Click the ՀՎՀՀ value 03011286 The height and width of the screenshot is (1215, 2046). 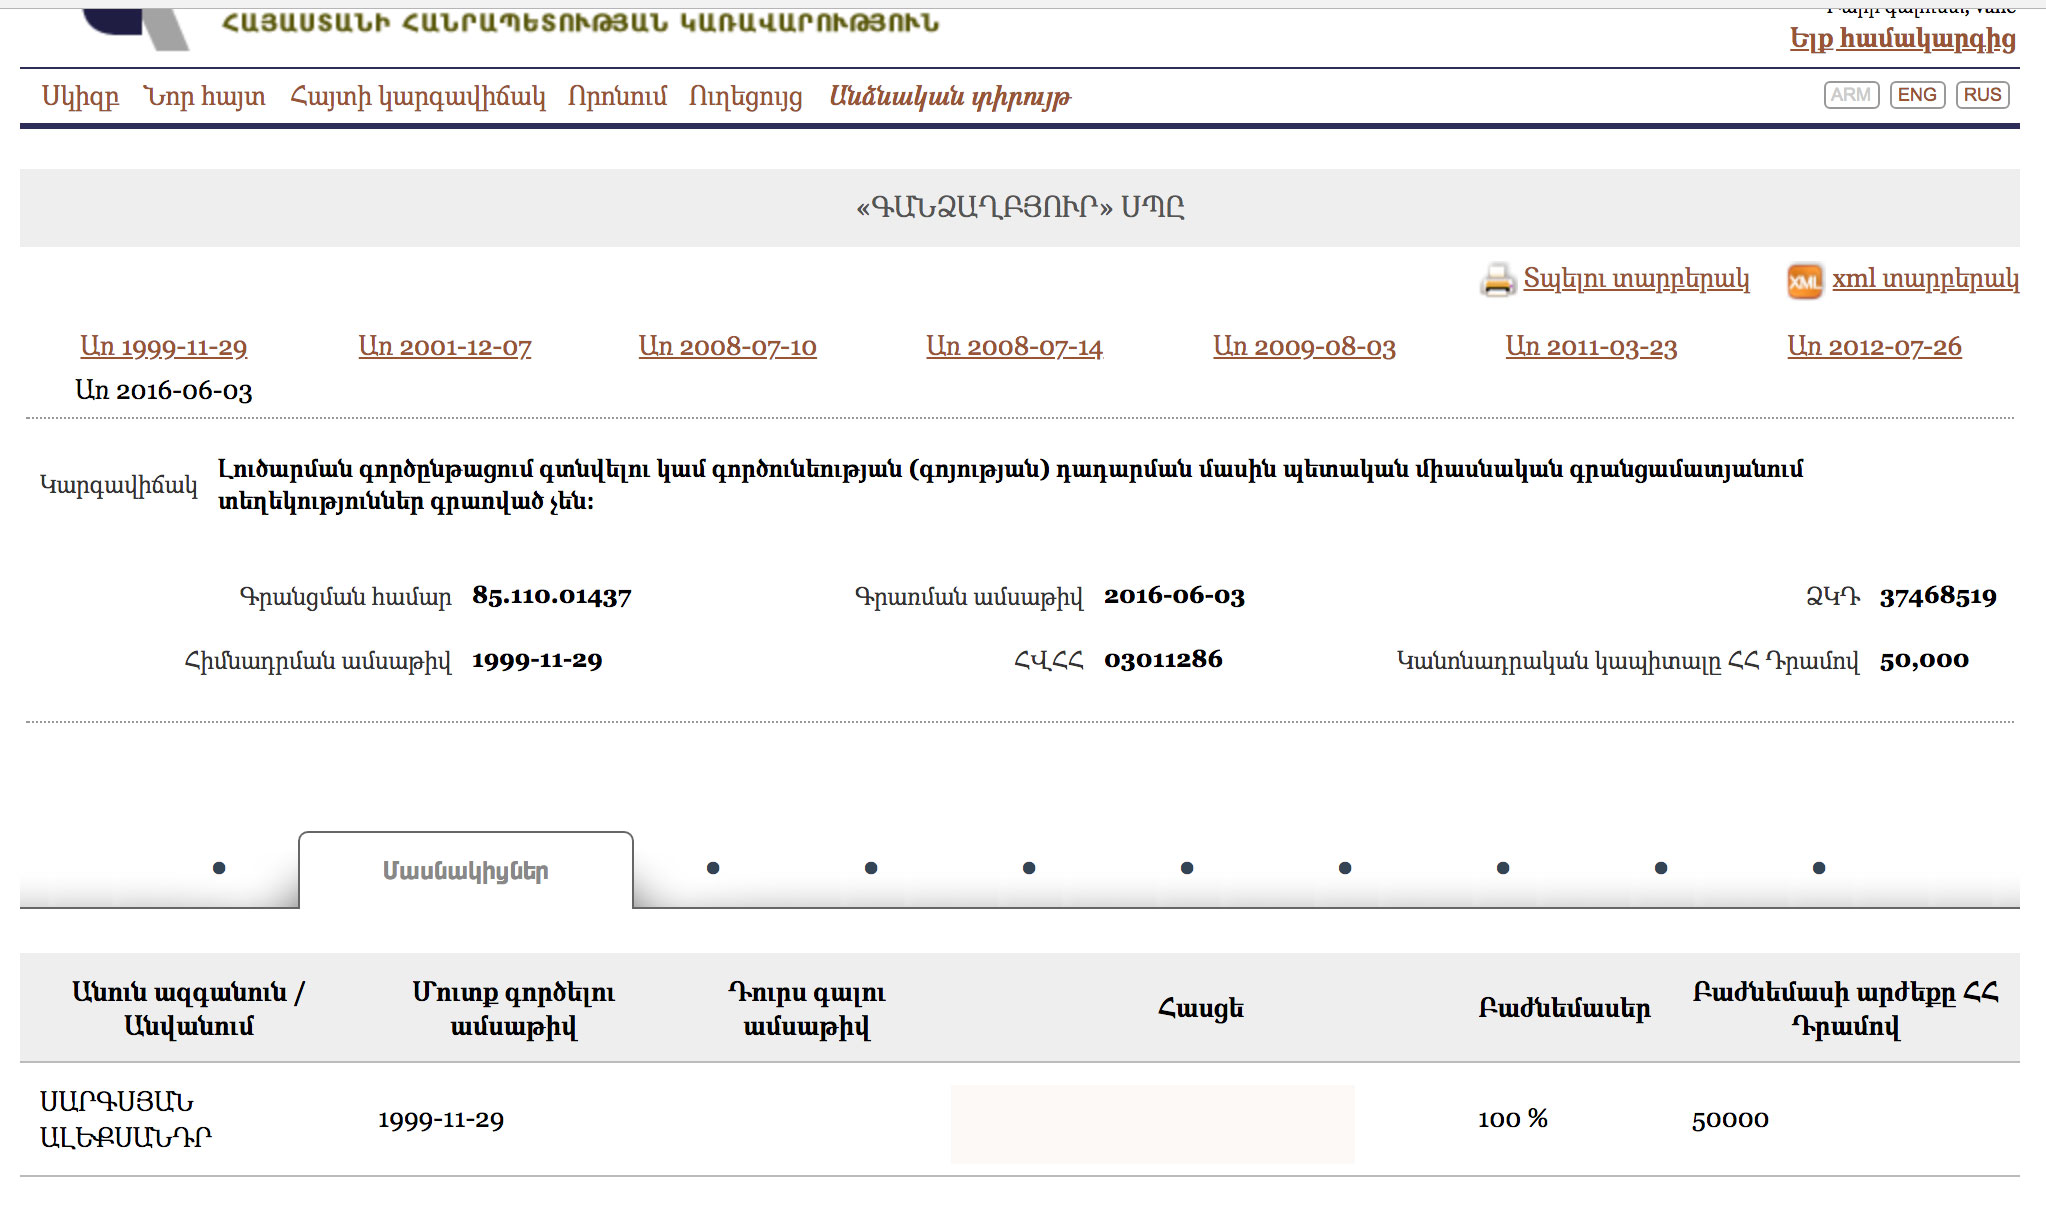click(1163, 660)
